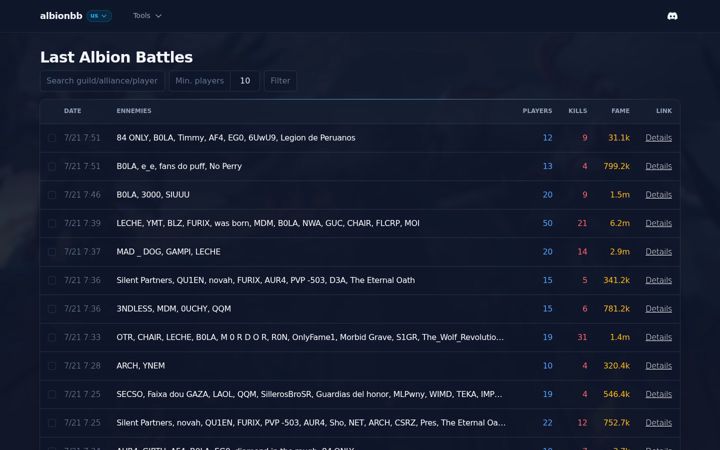Image resolution: width=720 pixels, height=450 pixels.
Task: Tick checkbox for MAD _ DOG, GAMPI battle
Action: tap(52, 252)
